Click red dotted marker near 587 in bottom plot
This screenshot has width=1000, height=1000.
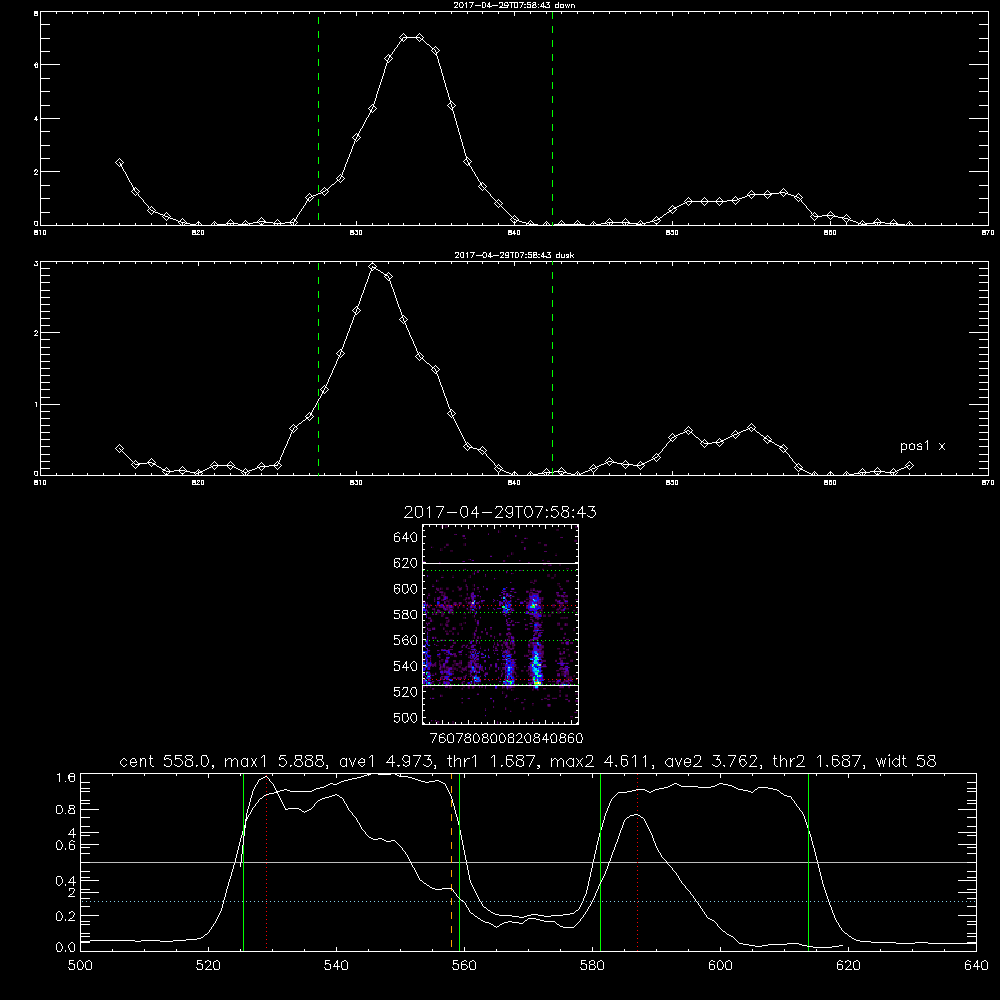pos(637,861)
